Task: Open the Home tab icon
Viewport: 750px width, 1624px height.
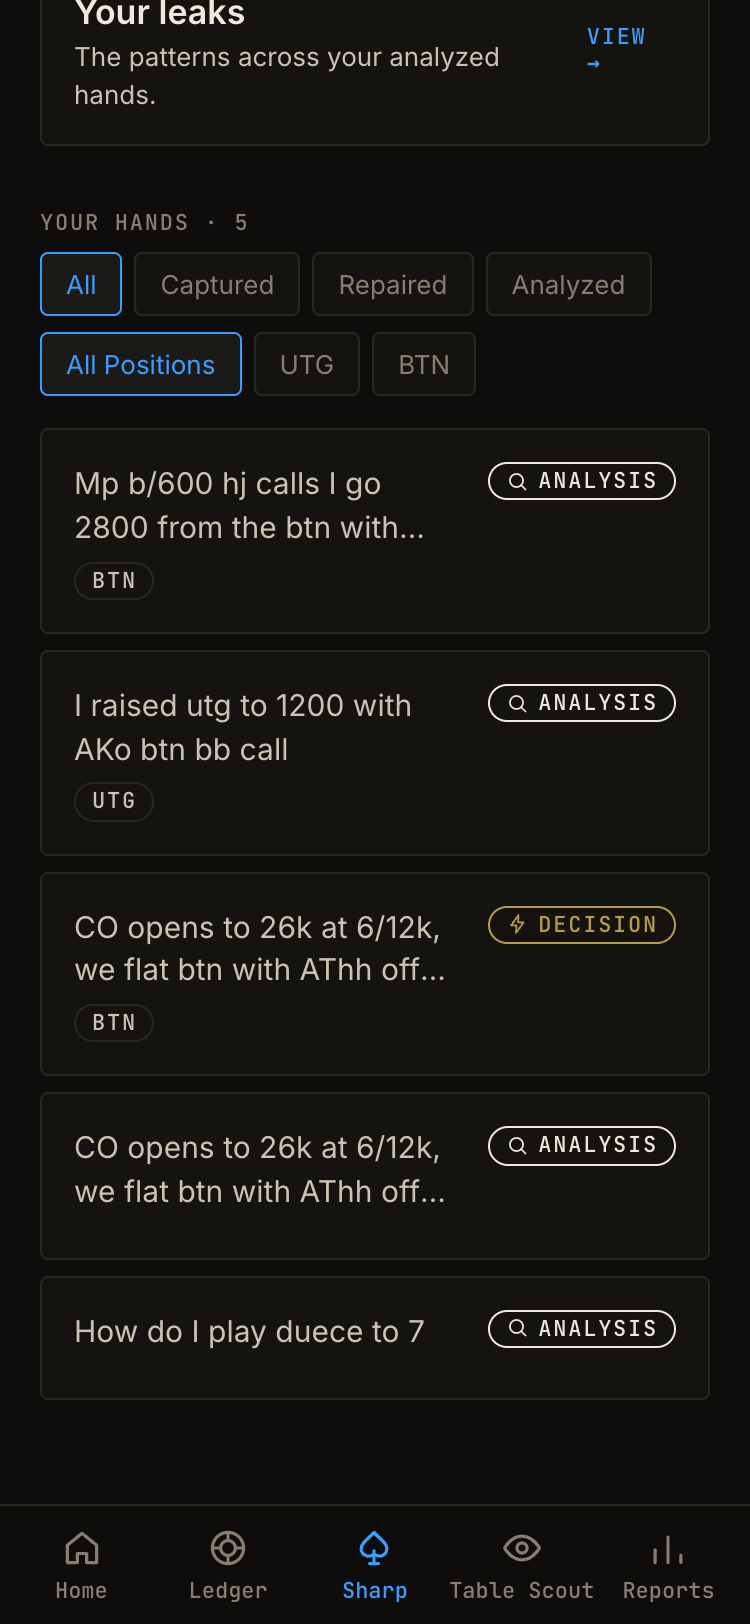Action: click(81, 1548)
